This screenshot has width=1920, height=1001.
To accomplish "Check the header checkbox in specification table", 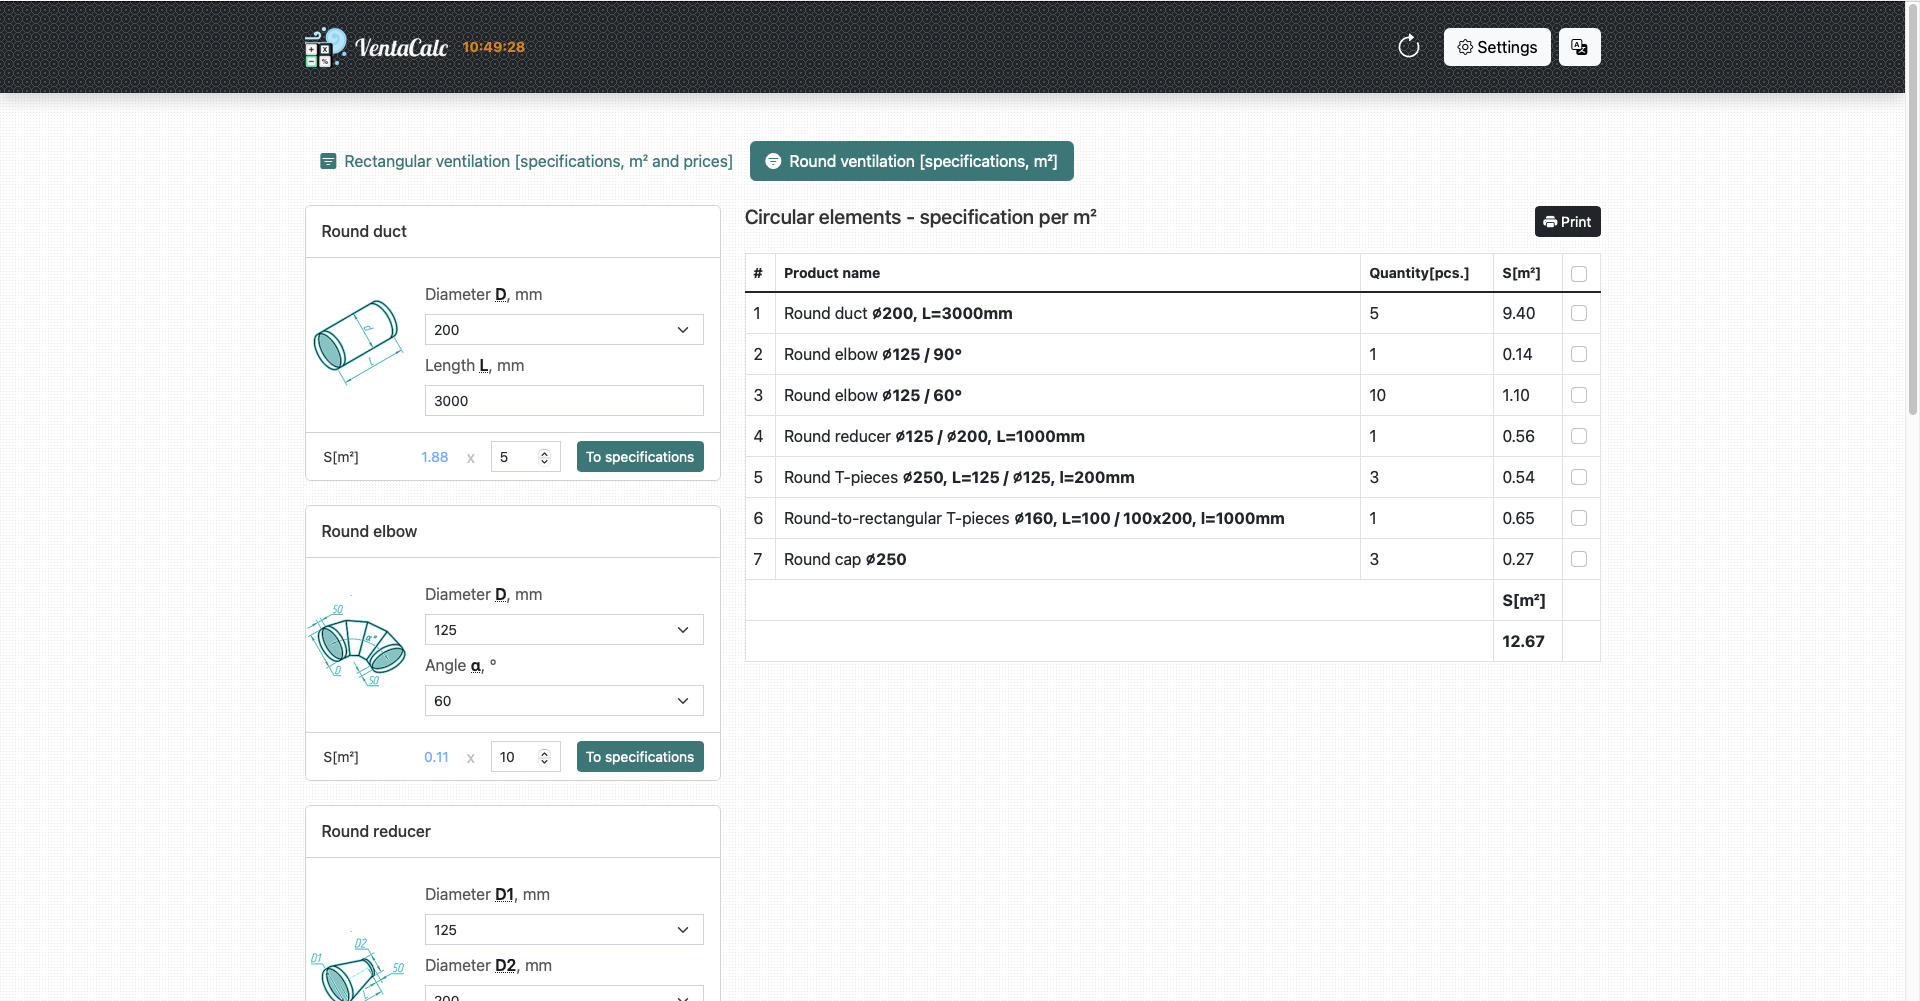I will point(1580,273).
